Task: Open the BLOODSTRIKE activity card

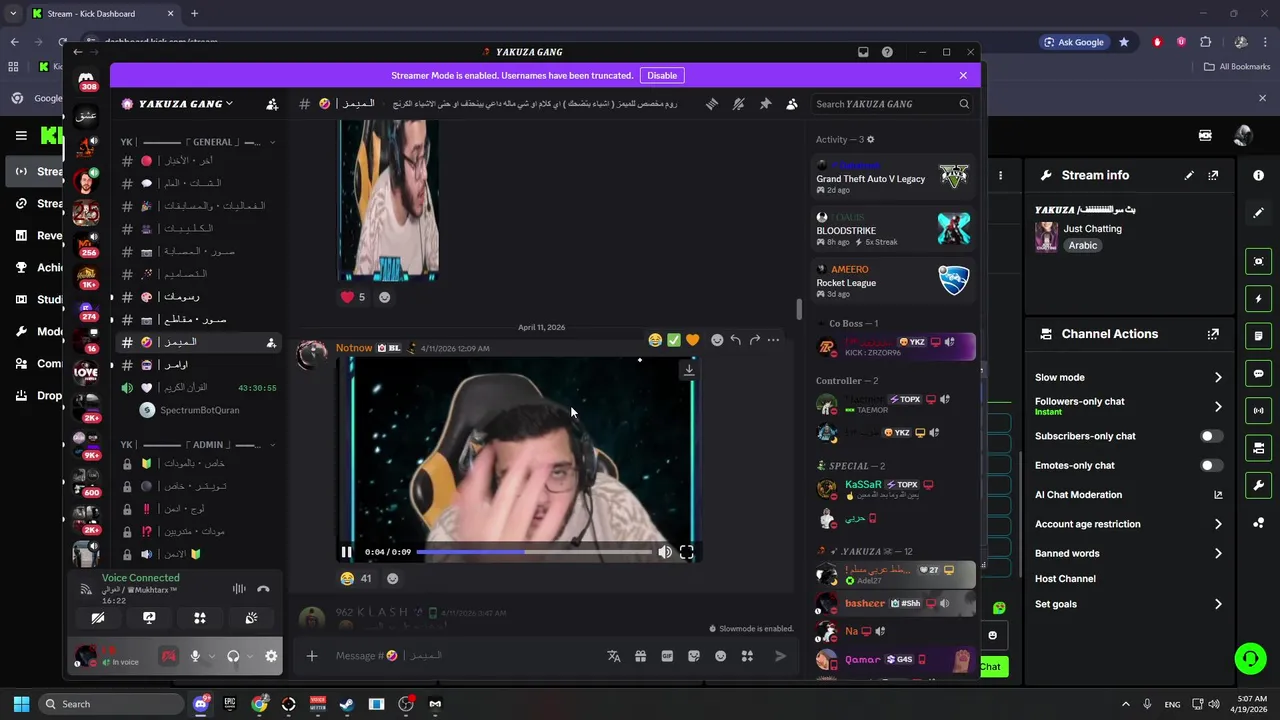Action: point(893,229)
